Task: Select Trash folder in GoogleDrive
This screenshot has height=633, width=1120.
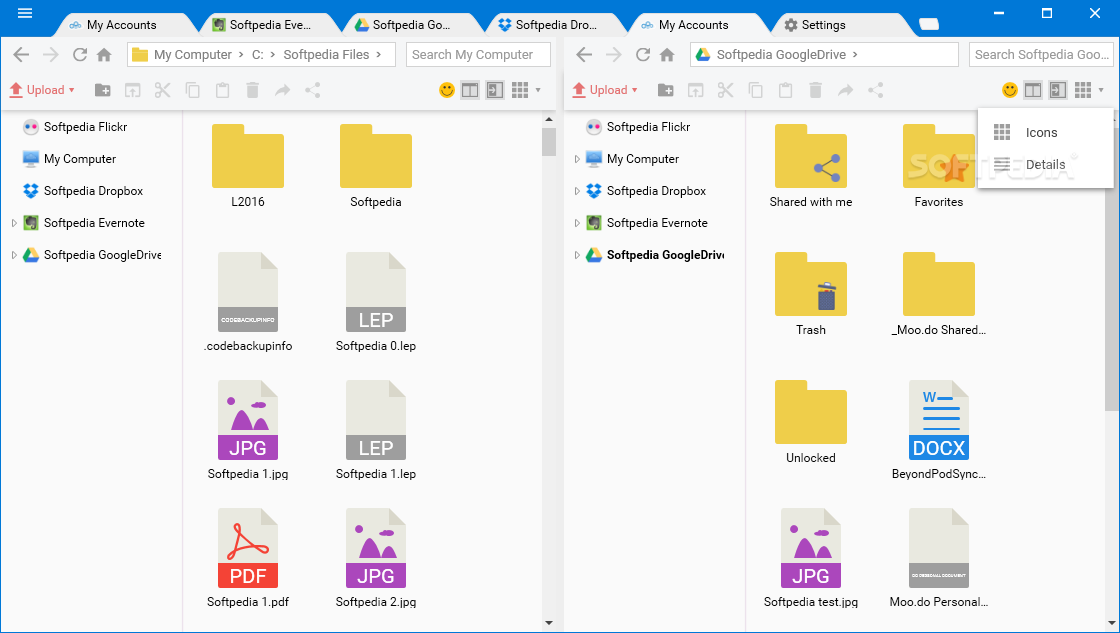Action: (811, 294)
